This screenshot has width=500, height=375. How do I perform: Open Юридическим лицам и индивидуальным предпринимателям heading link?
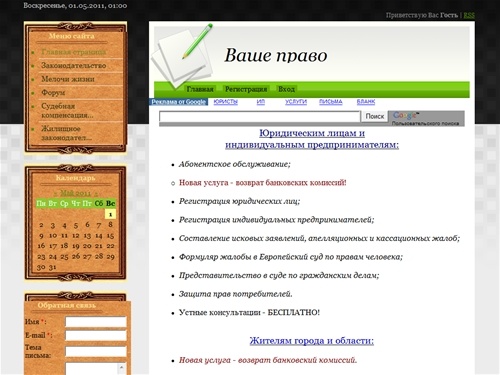tap(312, 139)
